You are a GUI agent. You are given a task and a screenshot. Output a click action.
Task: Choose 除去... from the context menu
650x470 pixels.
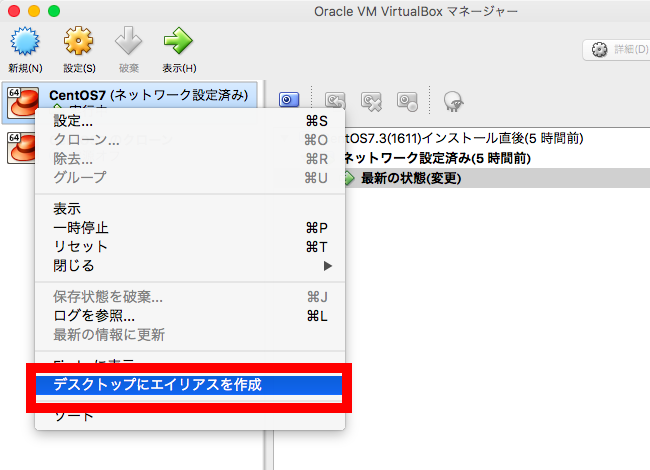[190, 159]
